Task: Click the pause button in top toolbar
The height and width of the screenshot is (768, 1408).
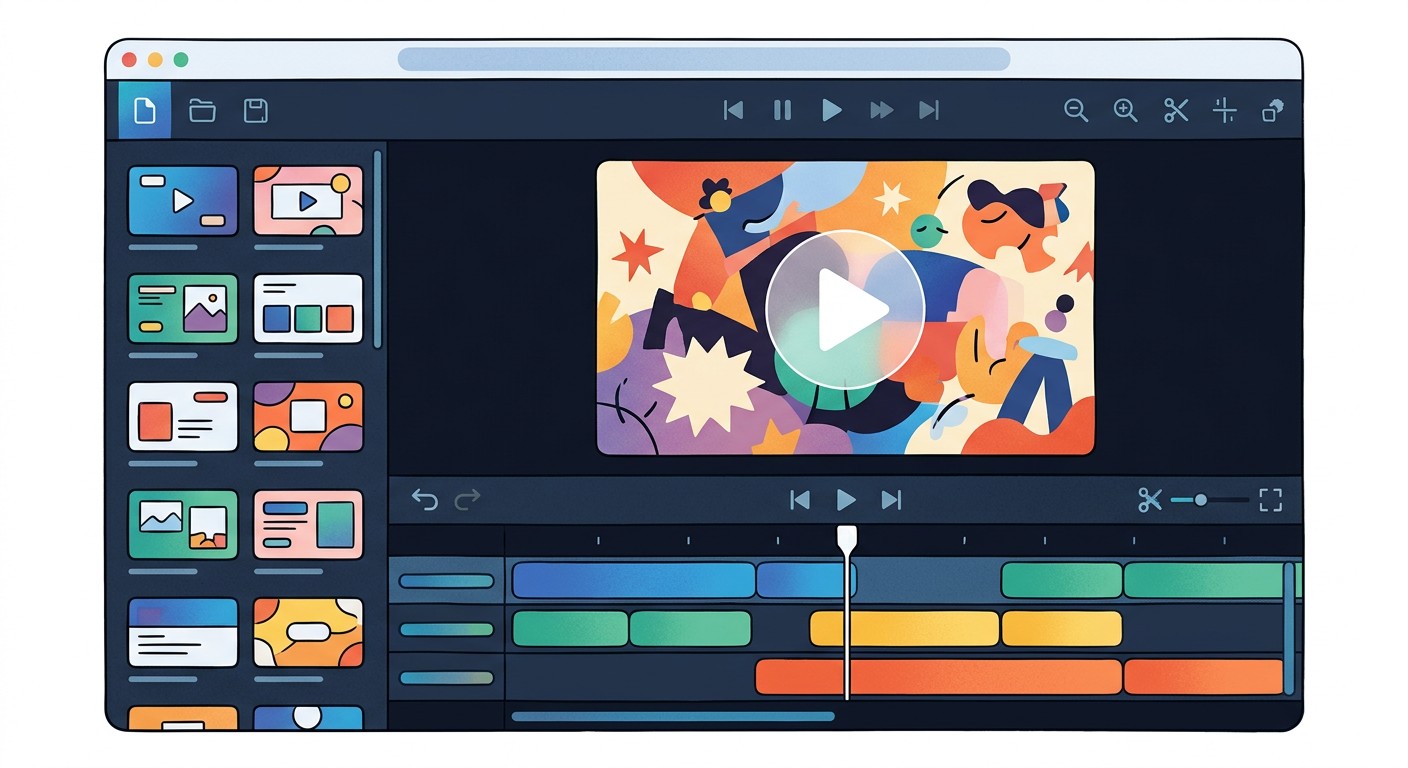Action: [783, 110]
